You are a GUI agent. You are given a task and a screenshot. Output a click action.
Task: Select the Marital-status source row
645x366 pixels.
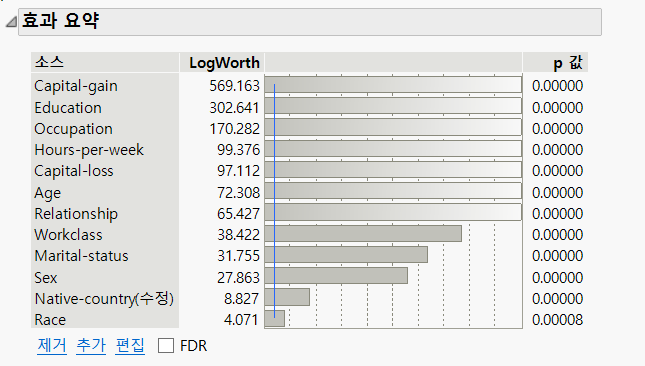coord(105,255)
